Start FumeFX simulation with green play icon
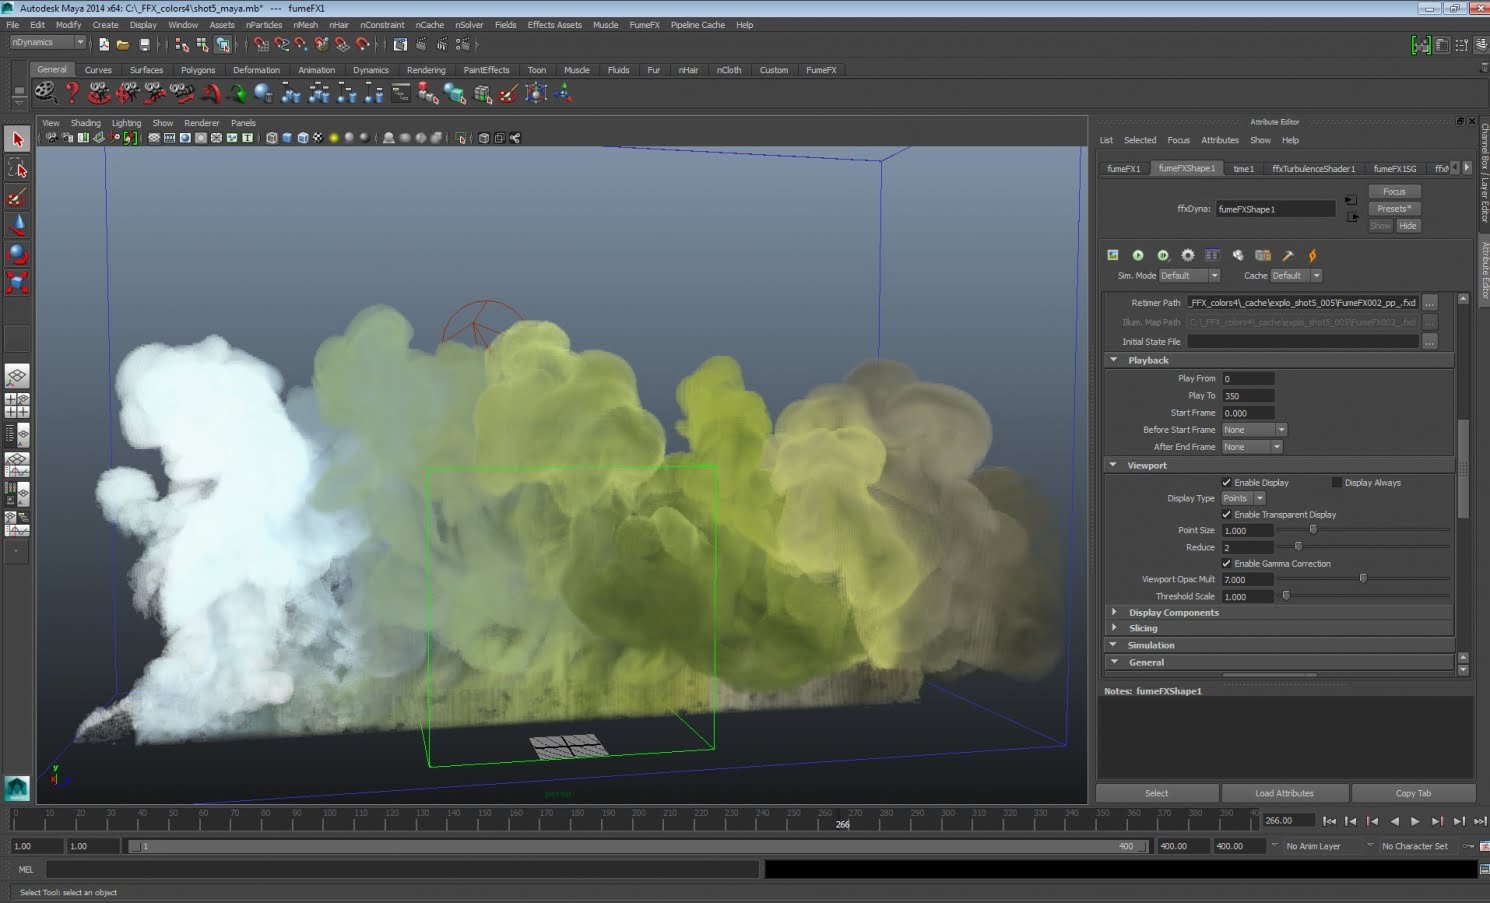 (x=1137, y=256)
